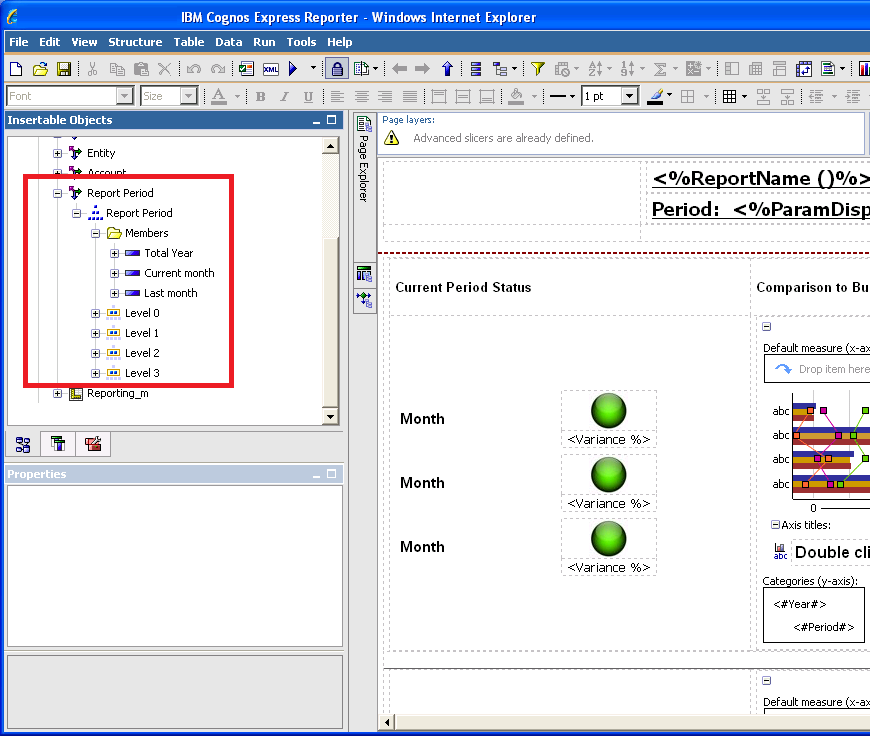
Task: Click the Validate report icon
Action: coord(246,69)
